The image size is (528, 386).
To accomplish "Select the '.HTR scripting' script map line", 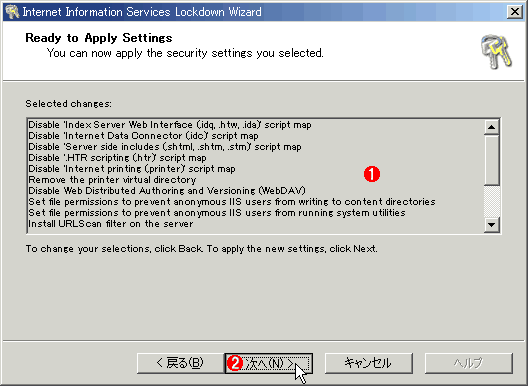I will click(117, 158).
